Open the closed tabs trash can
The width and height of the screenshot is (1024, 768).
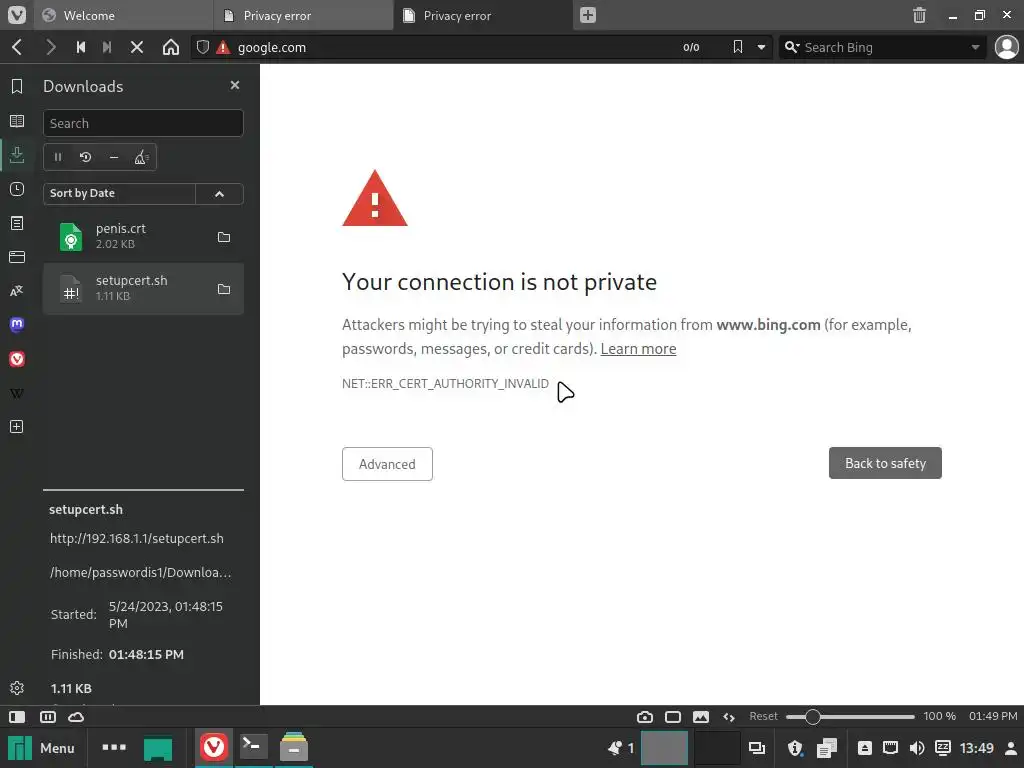[919, 15]
